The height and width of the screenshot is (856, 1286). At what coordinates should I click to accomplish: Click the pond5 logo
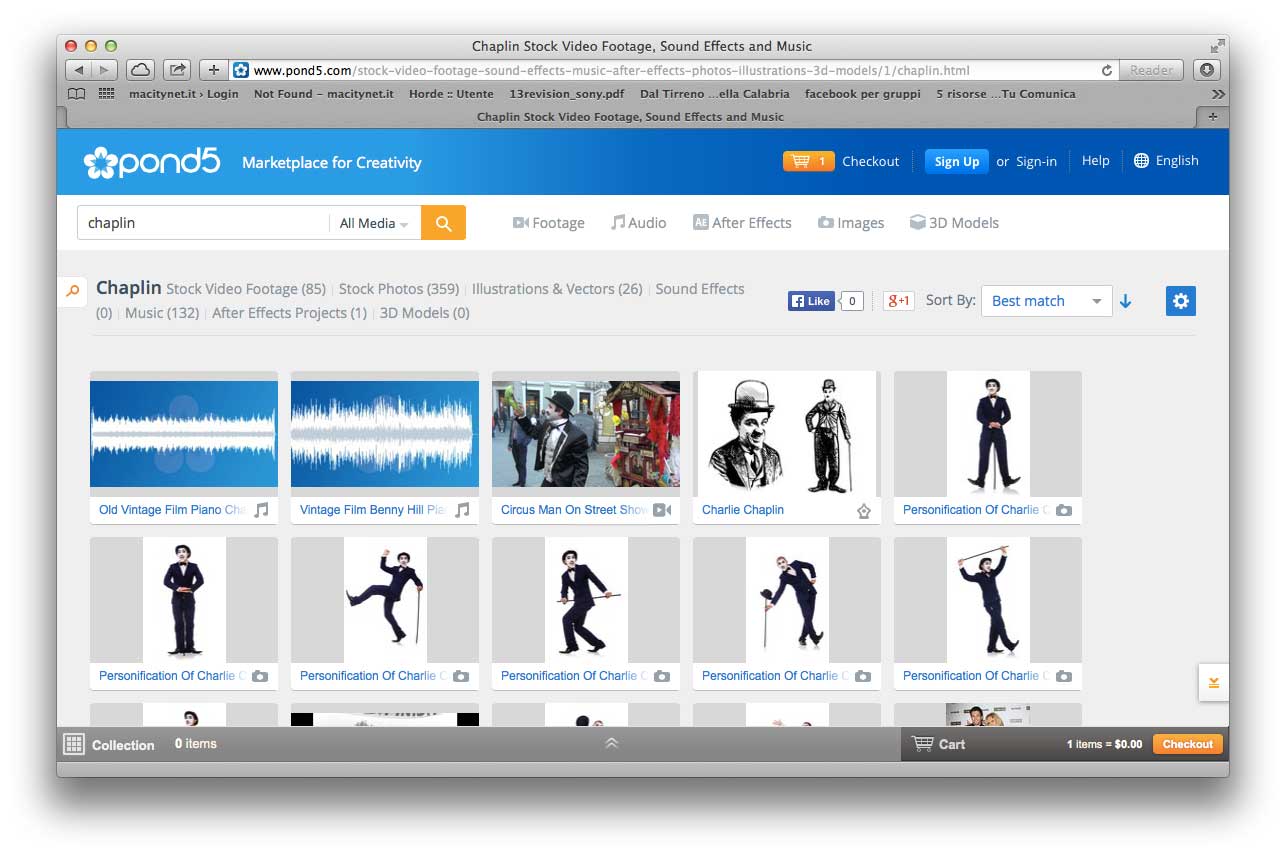click(x=151, y=162)
